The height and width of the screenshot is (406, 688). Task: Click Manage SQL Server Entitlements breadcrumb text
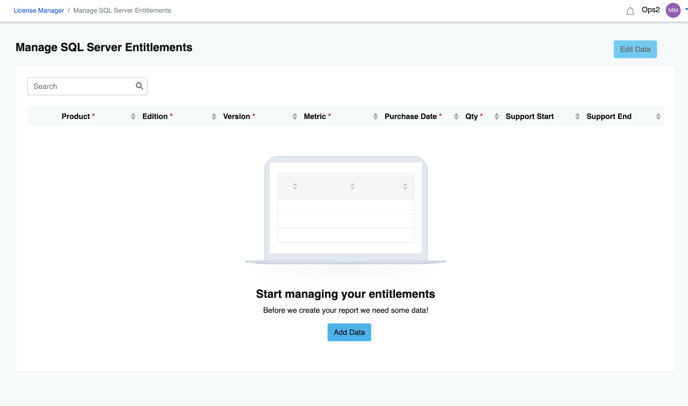[x=122, y=11]
